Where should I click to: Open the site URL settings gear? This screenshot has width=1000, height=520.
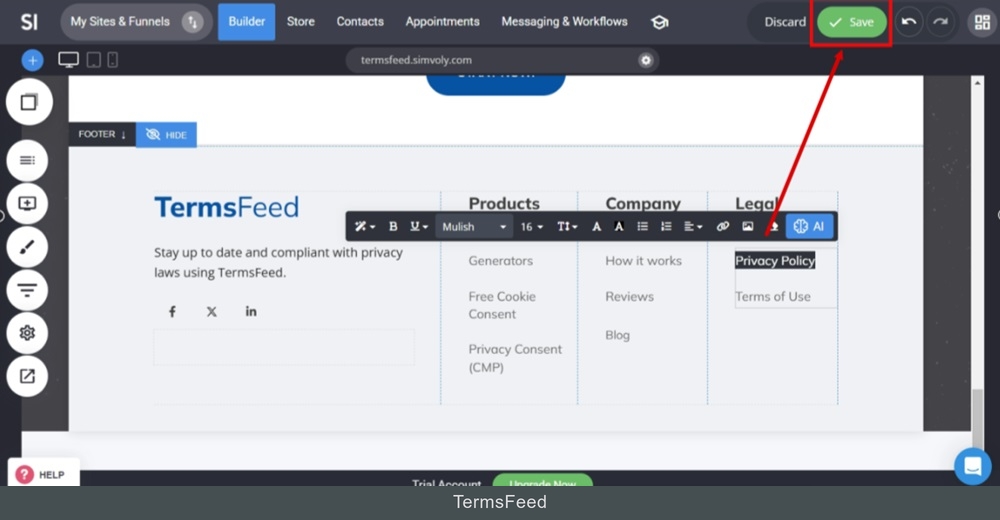tap(645, 60)
